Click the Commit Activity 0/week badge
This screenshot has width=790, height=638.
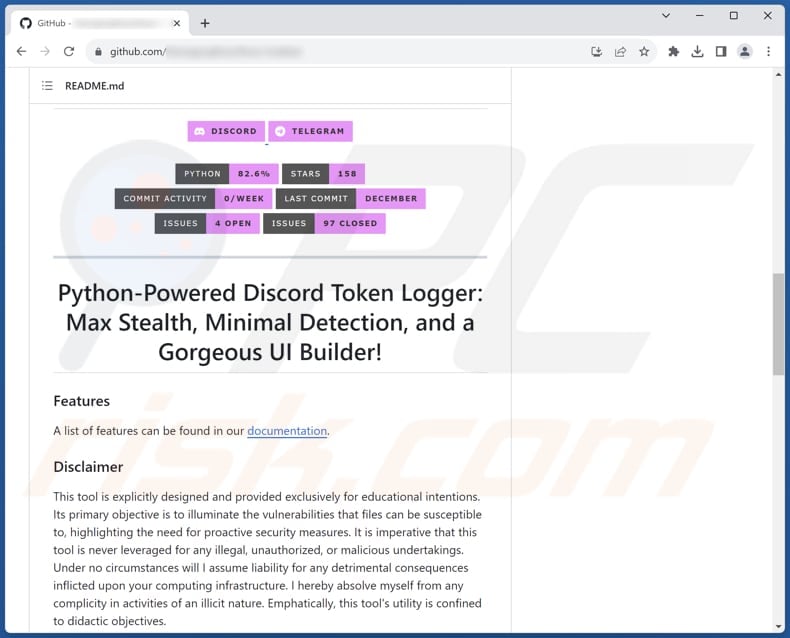click(x=193, y=199)
